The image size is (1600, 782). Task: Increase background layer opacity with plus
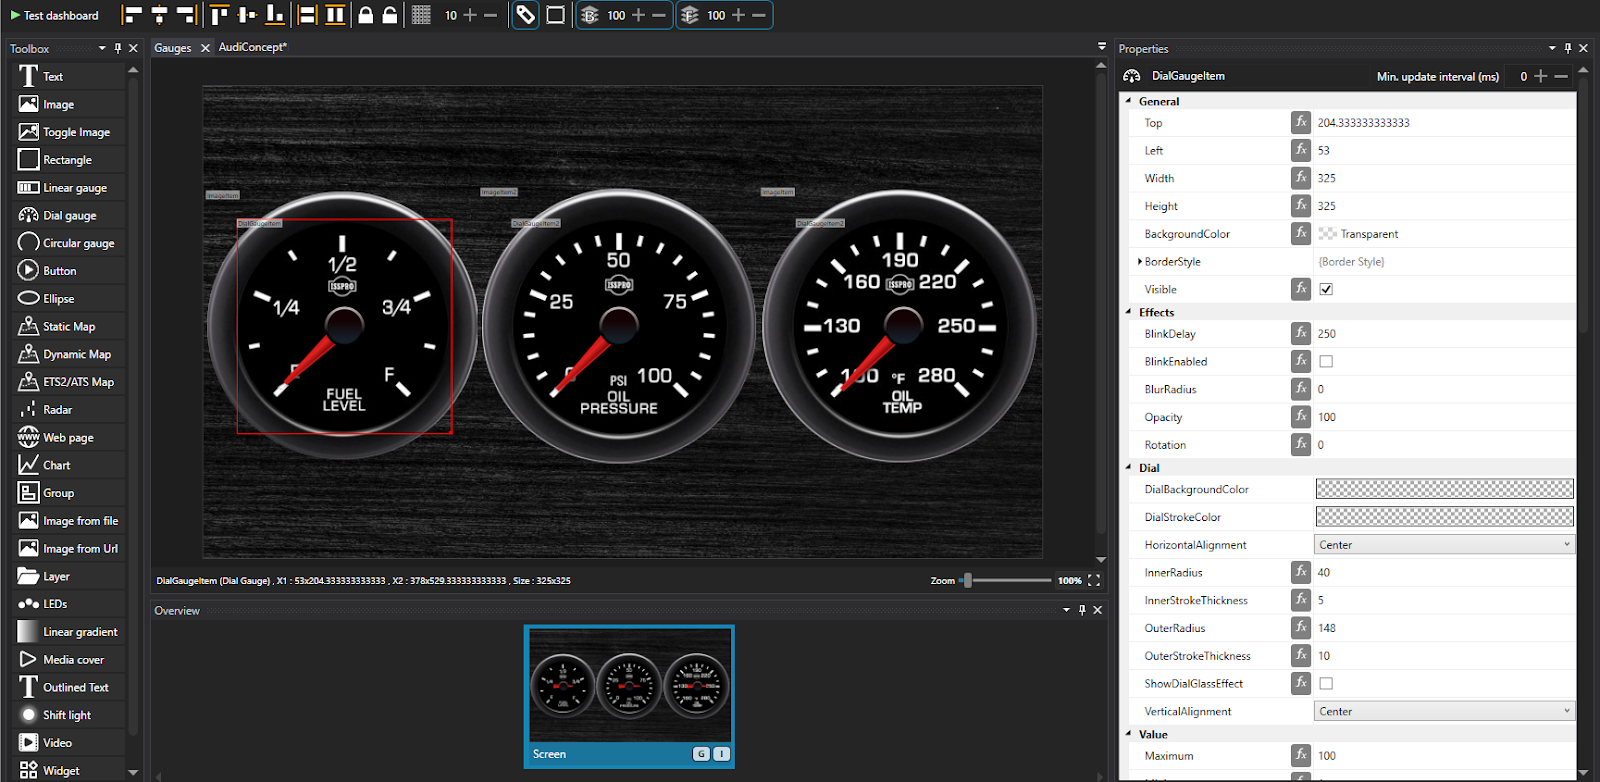(x=638, y=15)
